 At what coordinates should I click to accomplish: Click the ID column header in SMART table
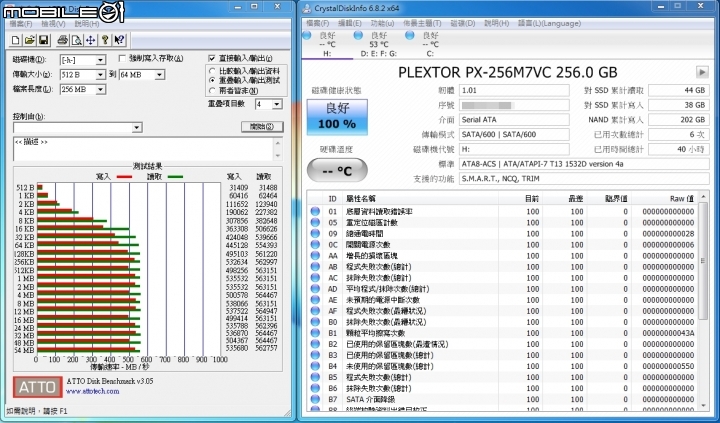pyautogui.click(x=332, y=199)
